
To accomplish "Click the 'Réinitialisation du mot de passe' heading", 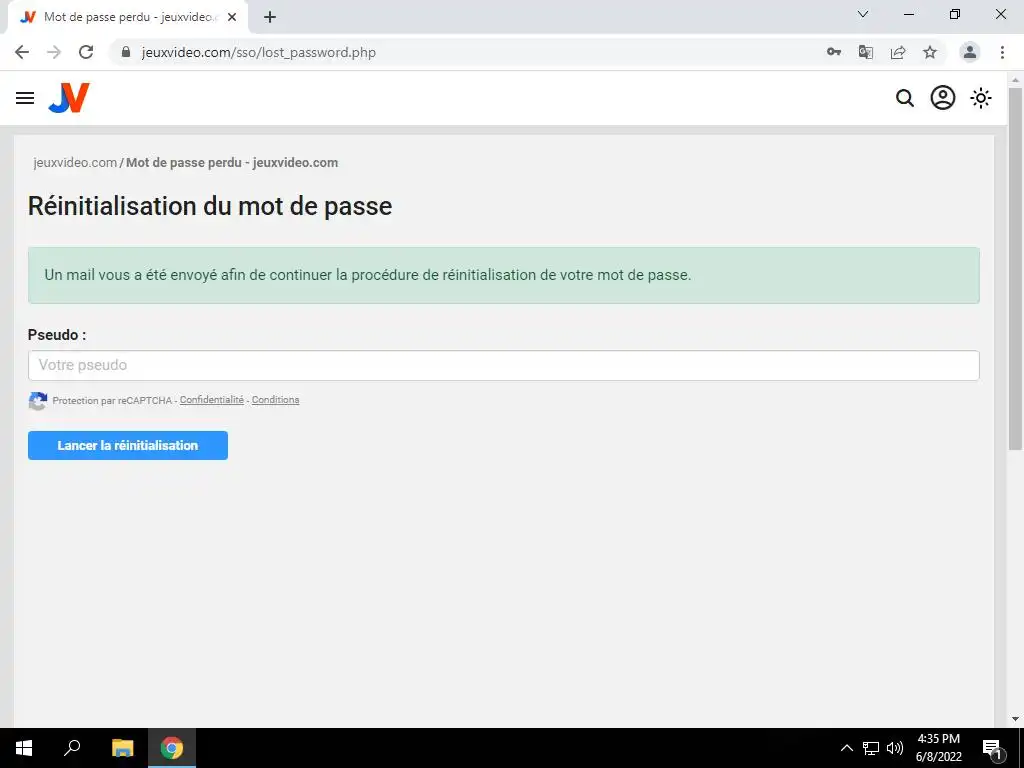I will pyautogui.click(x=210, y=206).
